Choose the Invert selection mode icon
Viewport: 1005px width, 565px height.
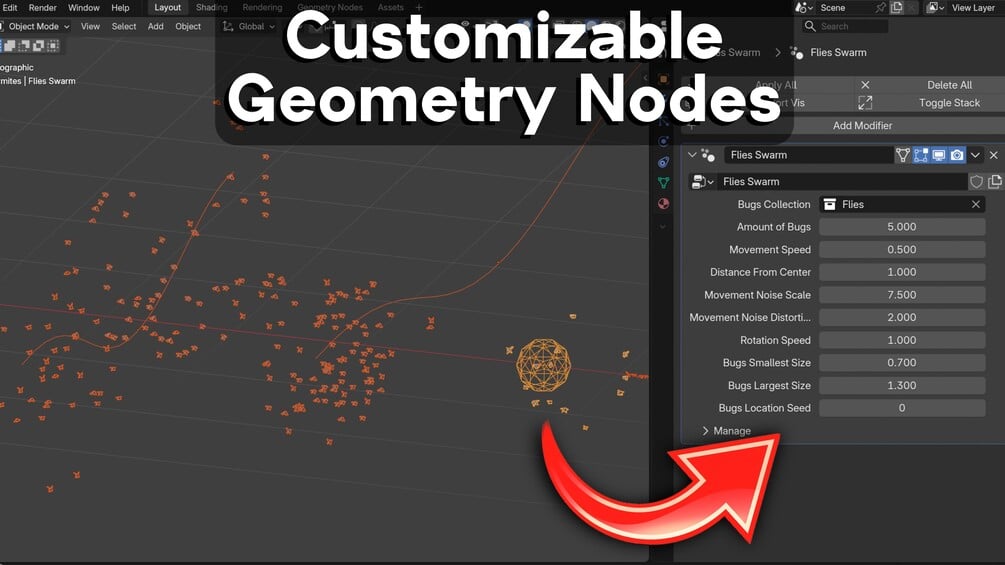(x=38, y=45)
